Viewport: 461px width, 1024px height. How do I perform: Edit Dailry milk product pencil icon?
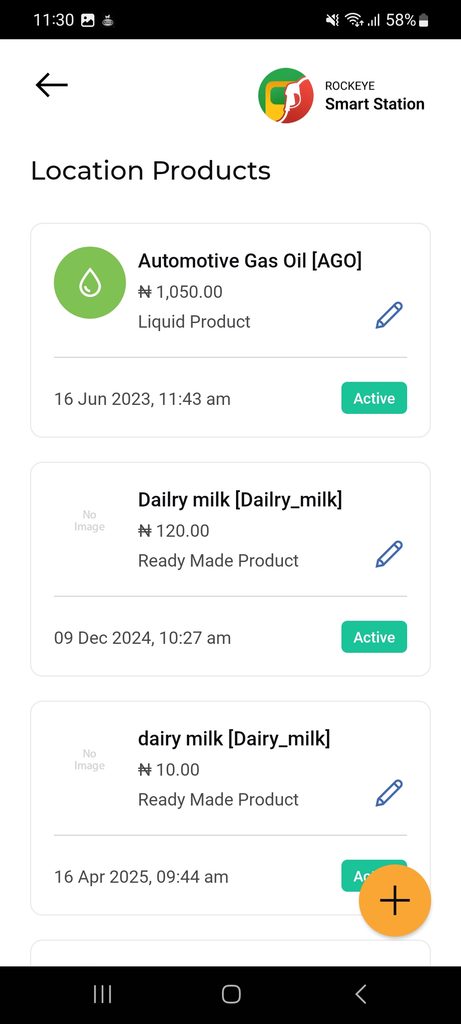pyautogui.click(x=389, y=554)
